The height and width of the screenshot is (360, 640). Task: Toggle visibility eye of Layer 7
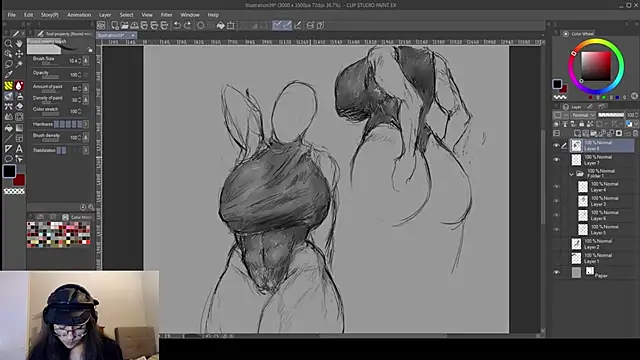coord(556,160)
